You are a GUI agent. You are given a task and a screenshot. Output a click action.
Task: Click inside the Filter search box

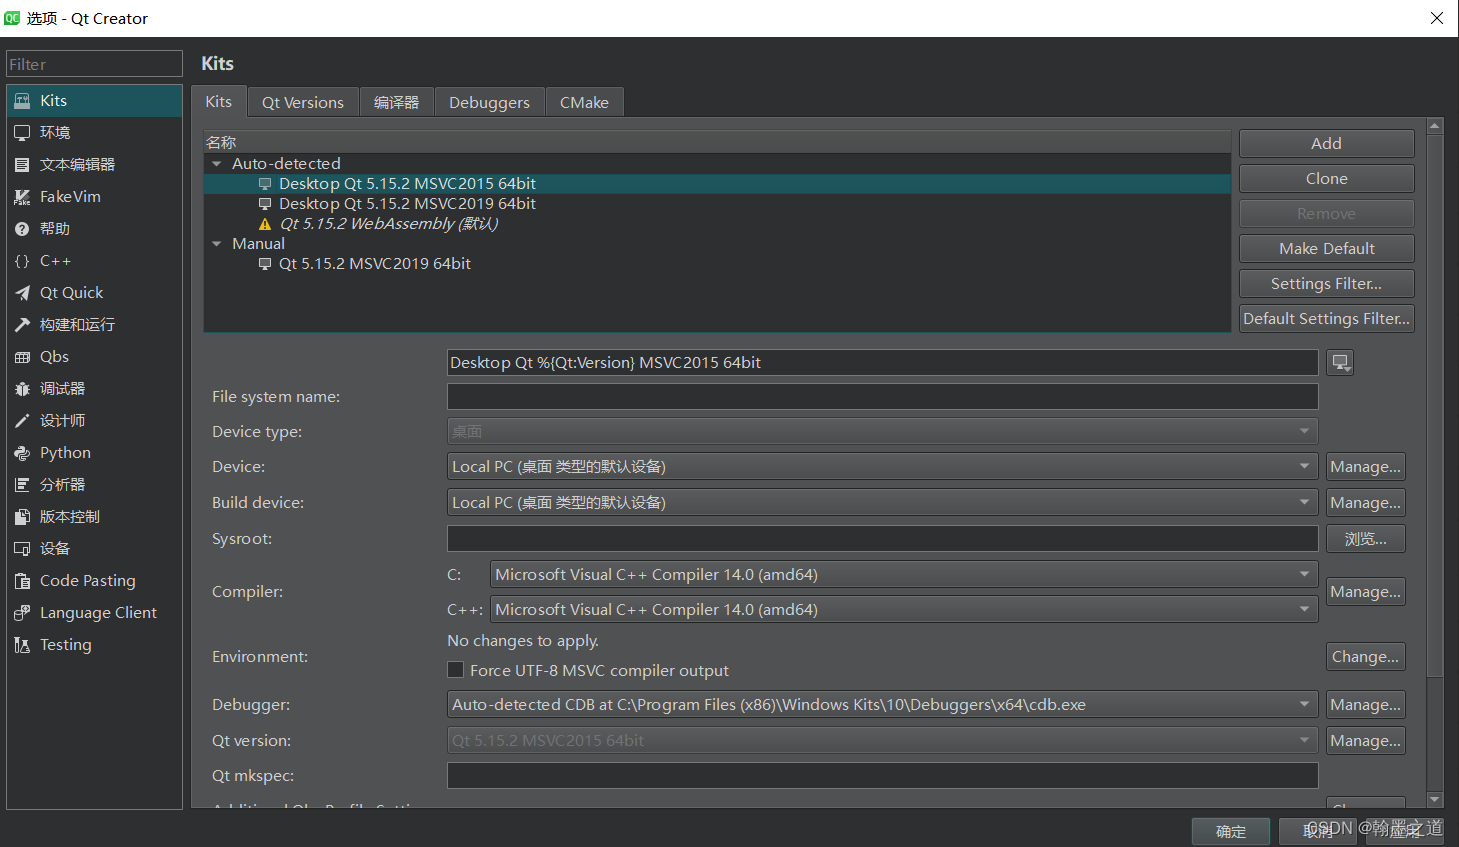tap(94, 63)
